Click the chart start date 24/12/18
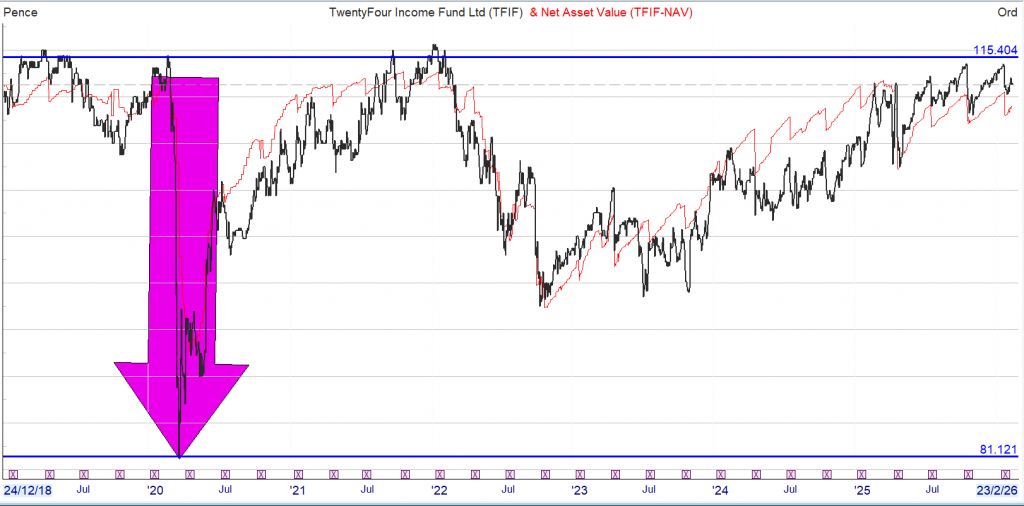The width and height of the screenshot is (1024, 506). click(x=29, y=490)
